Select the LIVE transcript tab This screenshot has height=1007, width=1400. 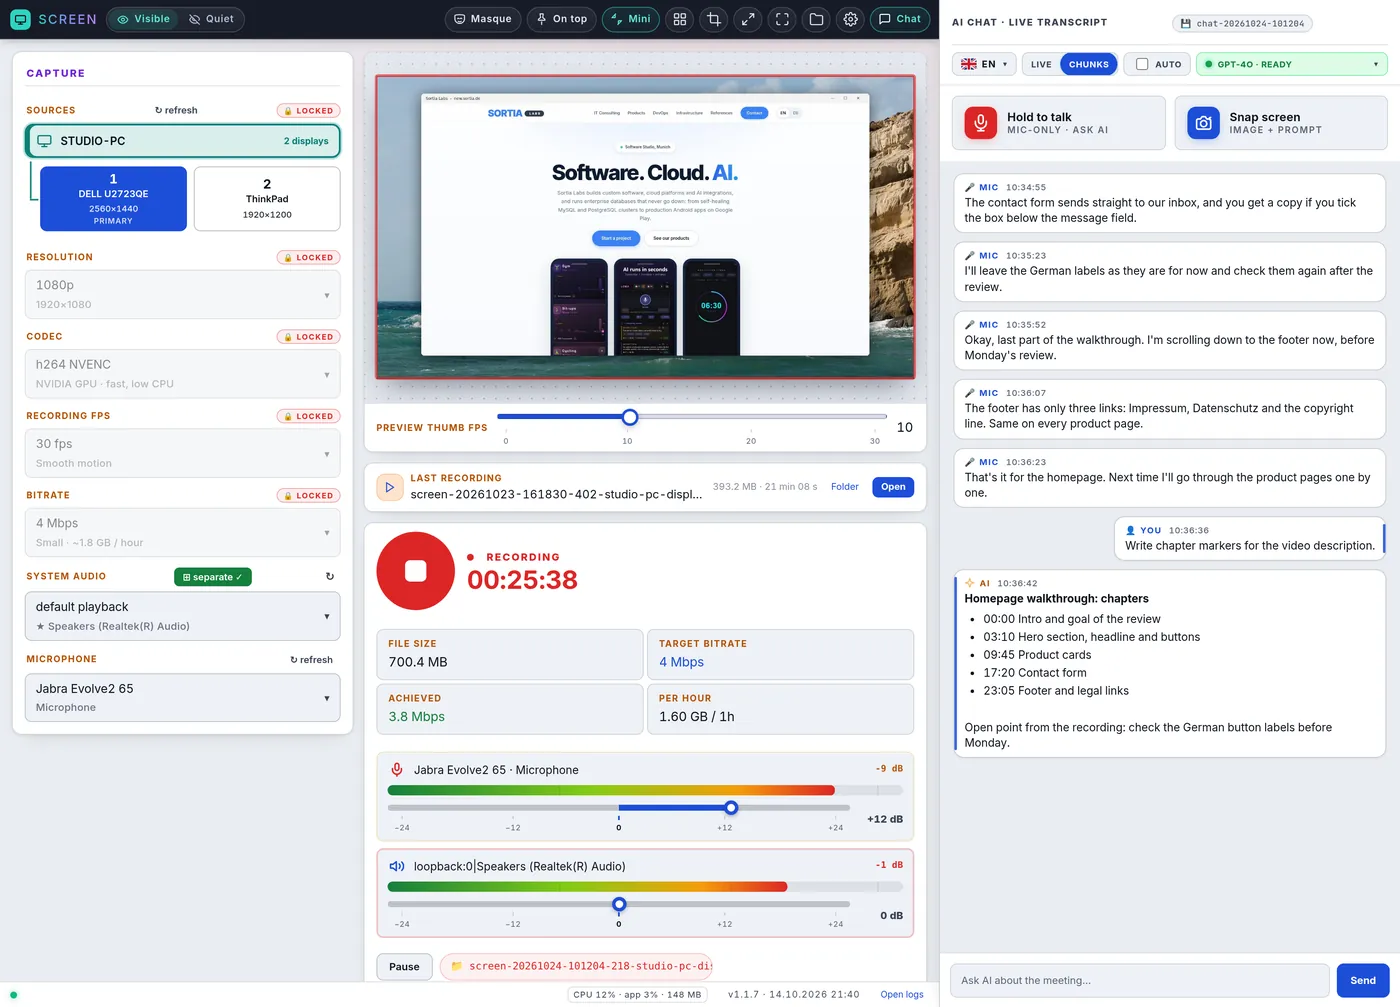click(x=1041, y=64)
